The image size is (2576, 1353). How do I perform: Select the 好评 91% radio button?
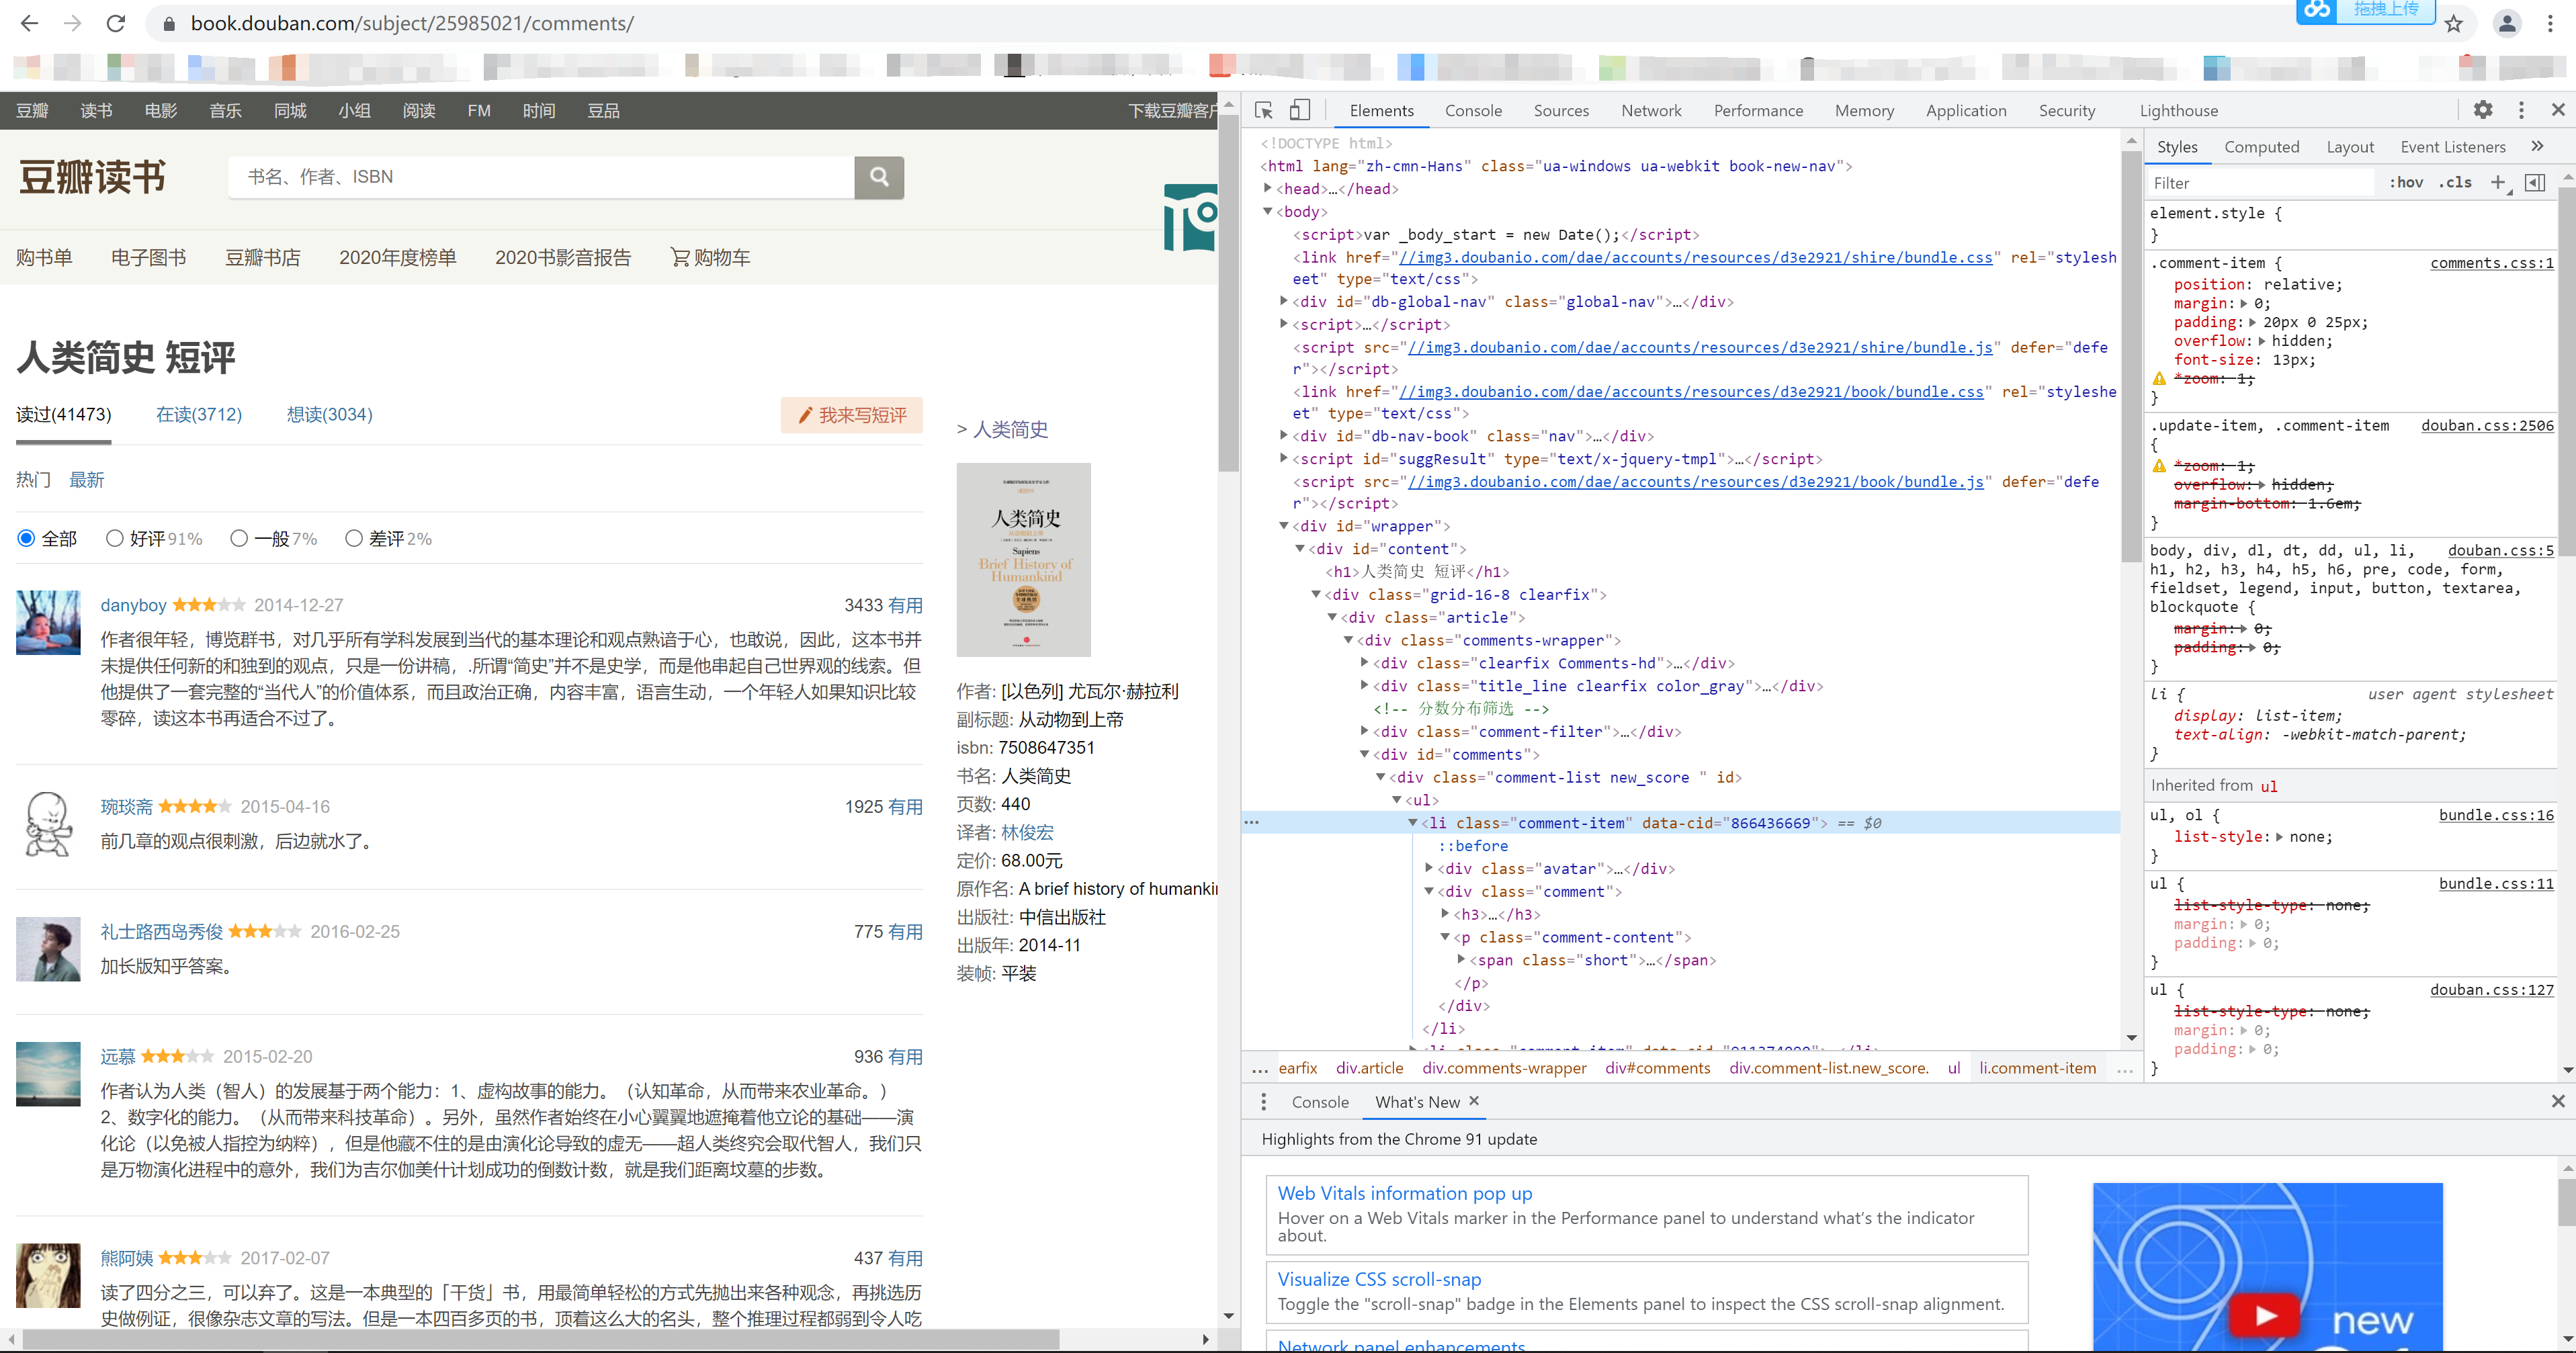115,538
